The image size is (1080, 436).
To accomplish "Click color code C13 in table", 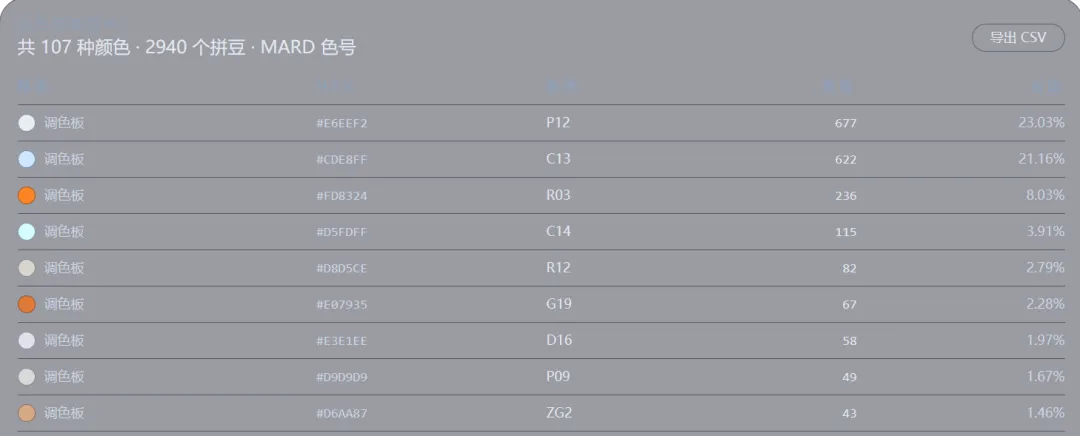I will coord(558,159).
